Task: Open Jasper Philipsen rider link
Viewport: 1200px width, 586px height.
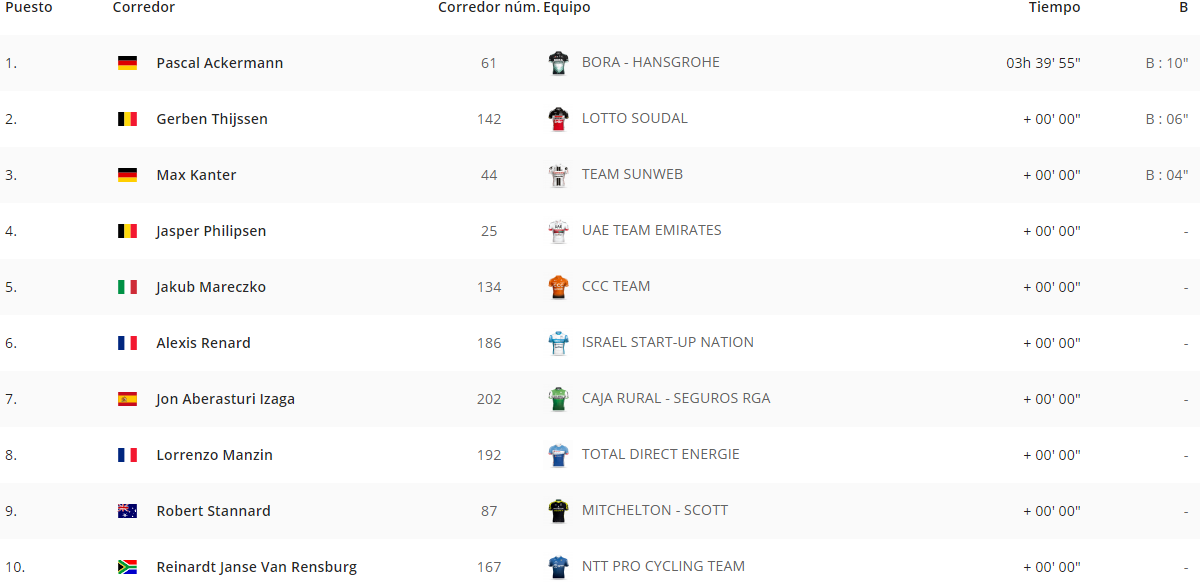Action: pyautogui.click(x=211, y=231)
